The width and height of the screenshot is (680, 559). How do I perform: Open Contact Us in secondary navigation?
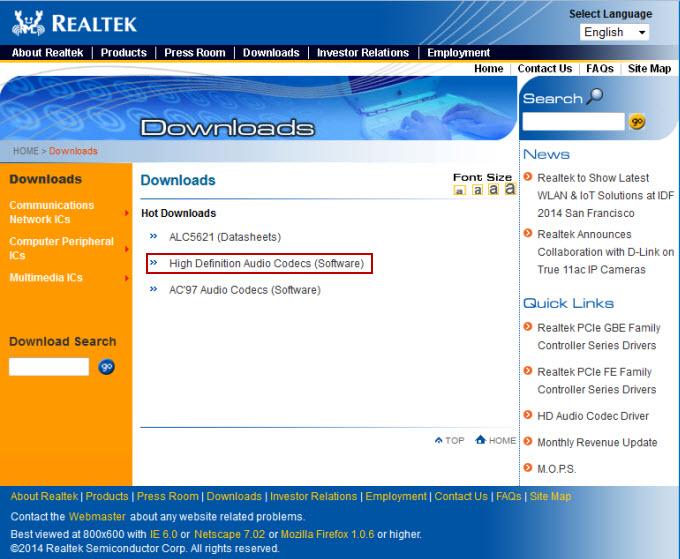pos(545,69)
